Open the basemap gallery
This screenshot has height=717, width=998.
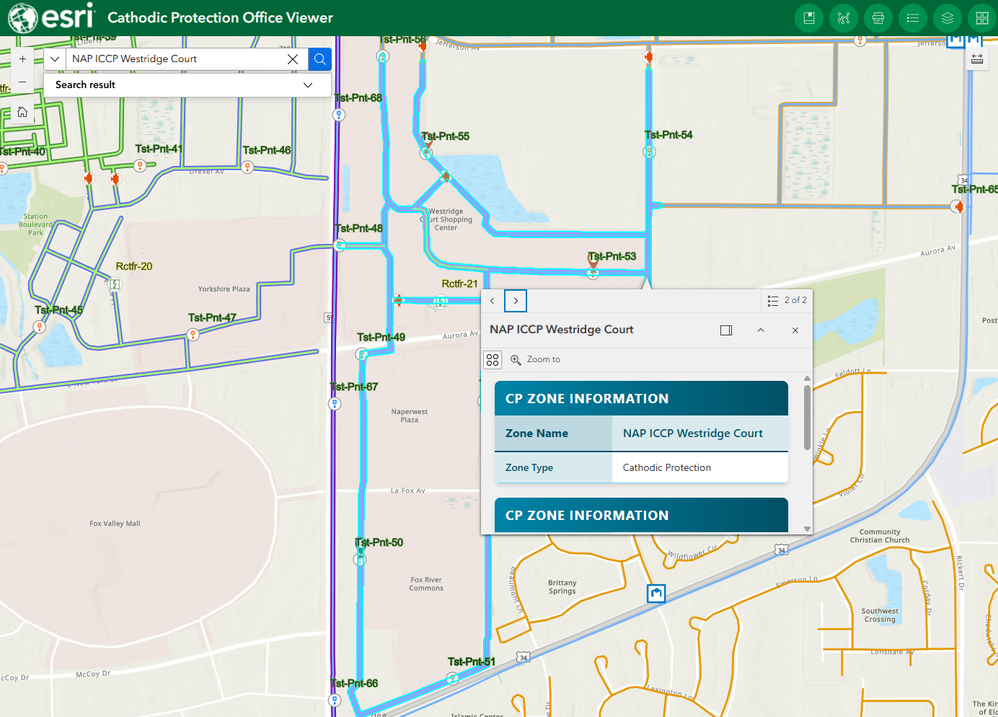pos(981,18)
